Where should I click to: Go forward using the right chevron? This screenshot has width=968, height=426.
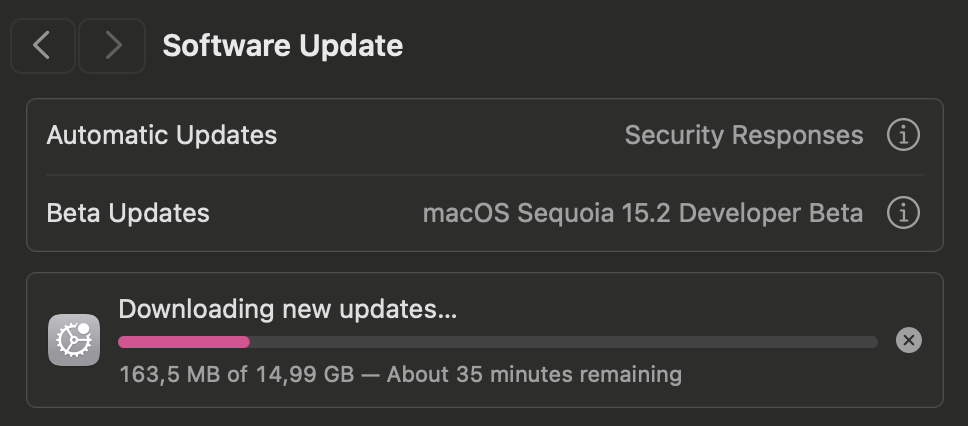click(112, 46)
